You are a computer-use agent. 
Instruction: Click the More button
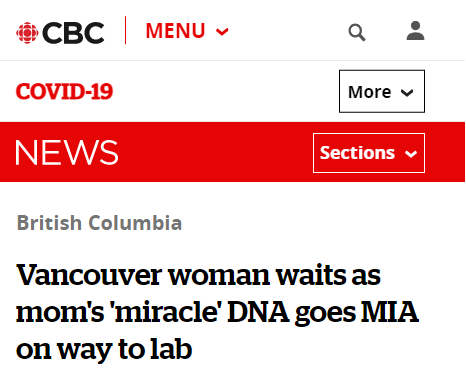tap(382, 91)
